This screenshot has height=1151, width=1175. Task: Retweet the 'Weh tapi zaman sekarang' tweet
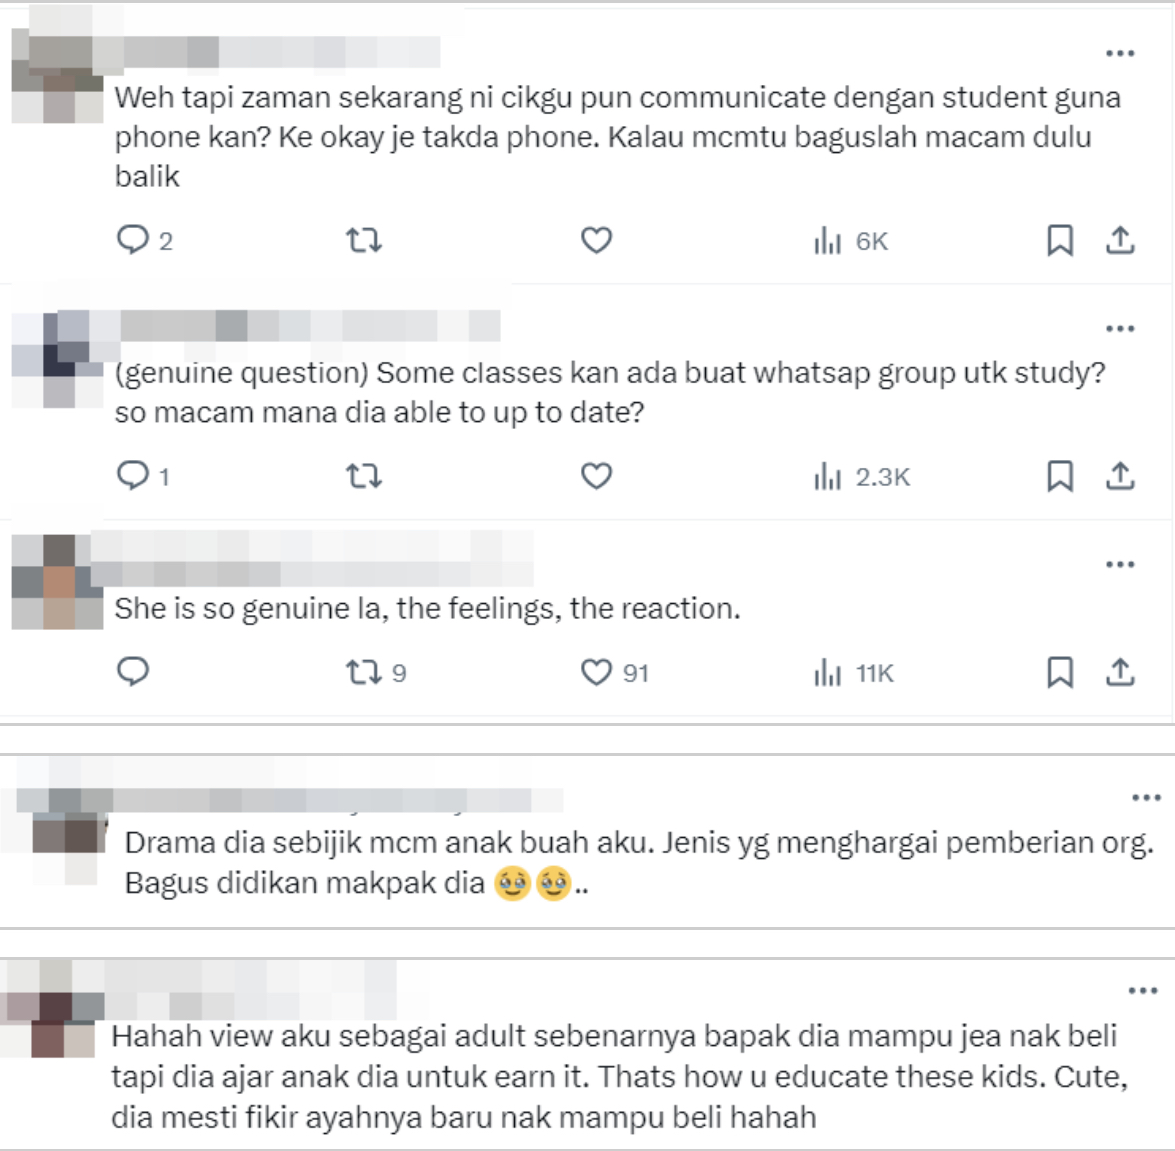point(364,241)
